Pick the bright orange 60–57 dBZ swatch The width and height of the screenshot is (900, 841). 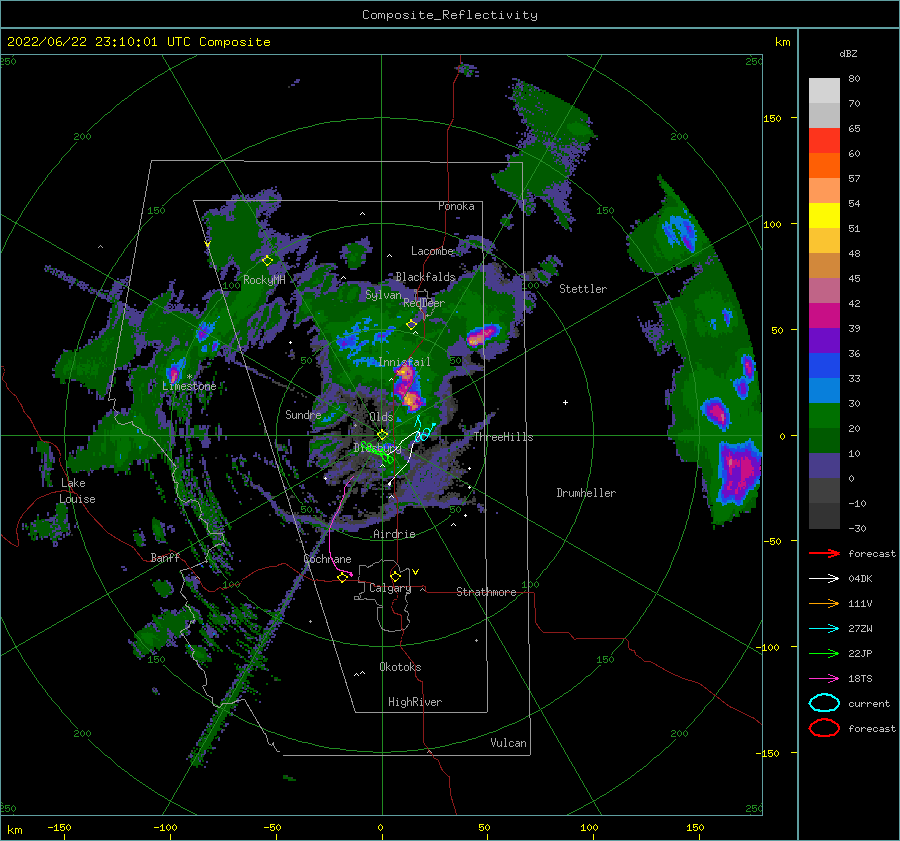[x=824, y=166]
